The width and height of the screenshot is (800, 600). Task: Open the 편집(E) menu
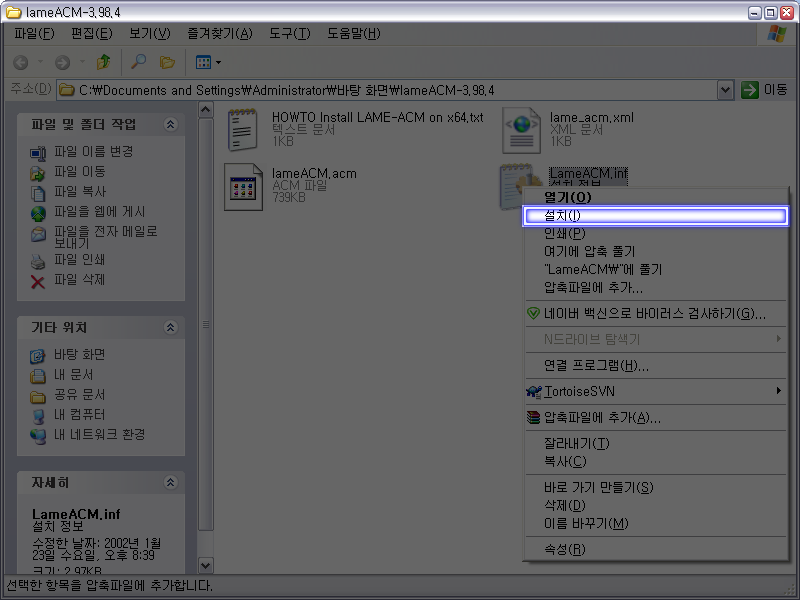pos(92,34)
